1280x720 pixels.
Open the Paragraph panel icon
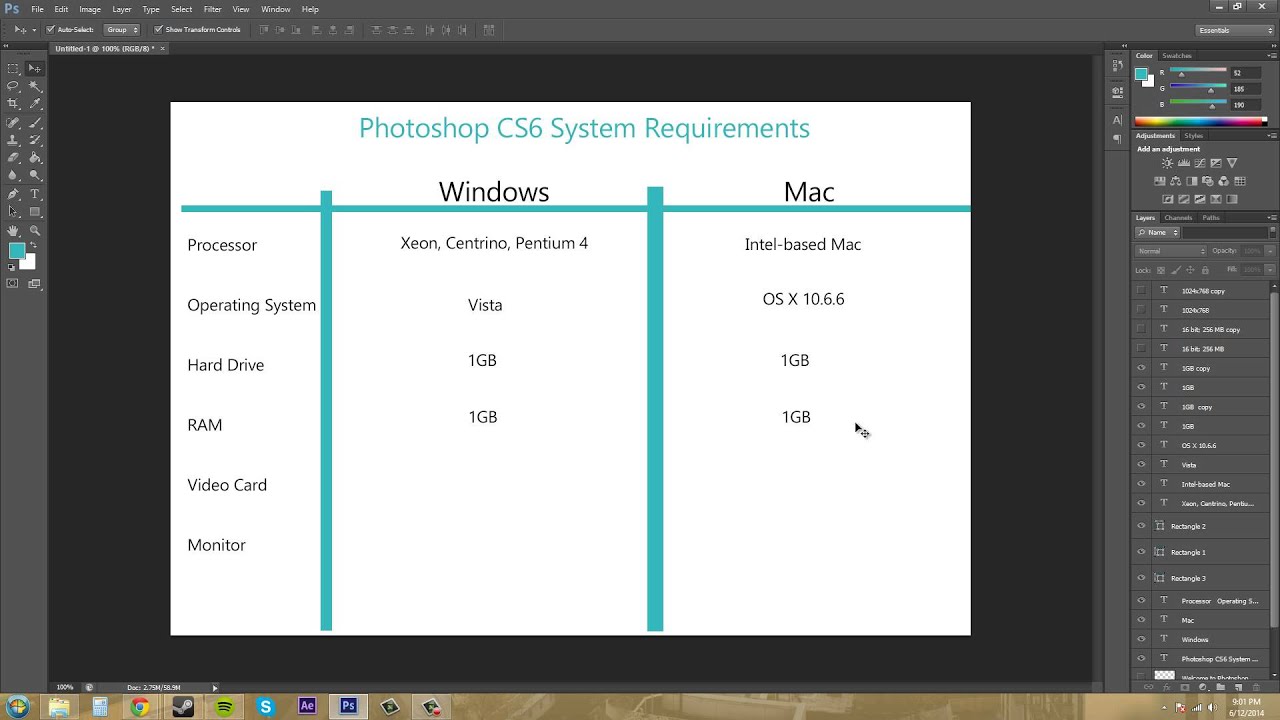pyautogui.click(x=1117, y=140)
